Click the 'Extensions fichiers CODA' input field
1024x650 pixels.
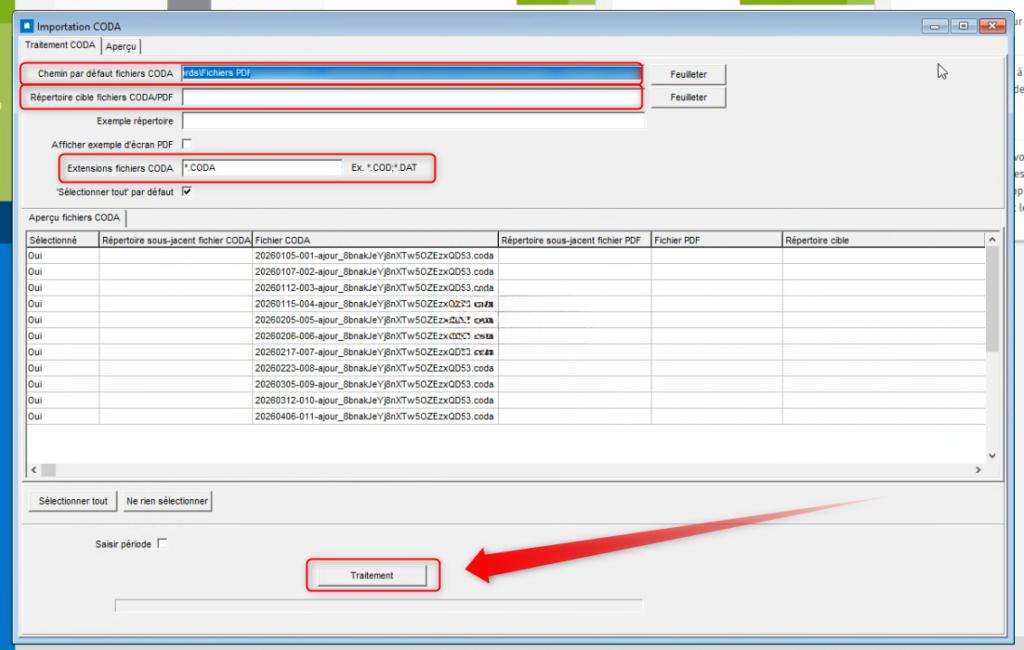263,168
